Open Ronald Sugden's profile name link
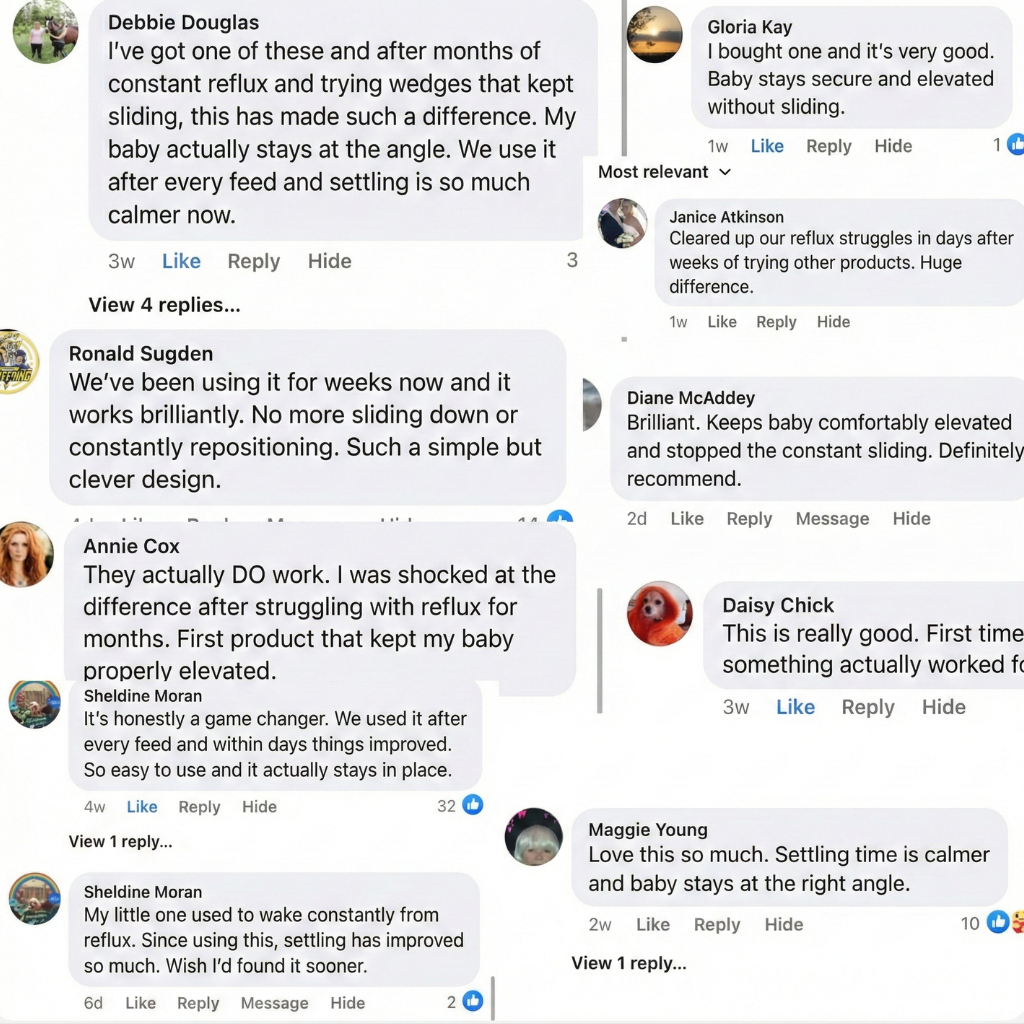The image size is (1024, 1024). click(141, 353)
